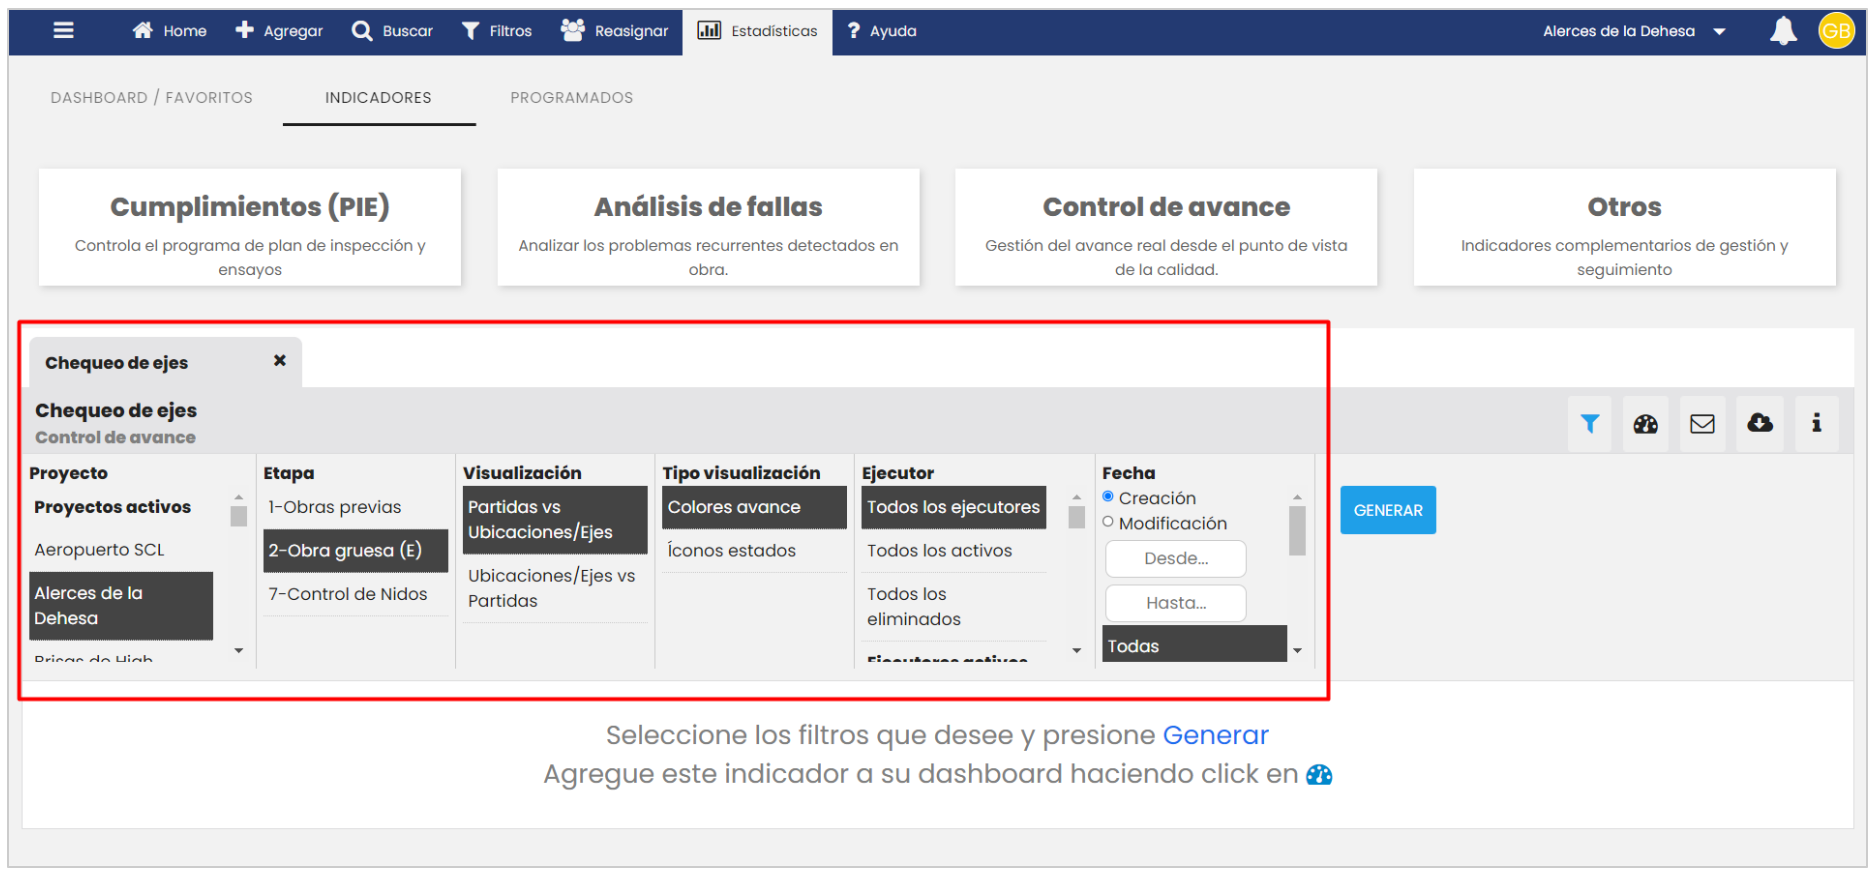Image resolution: width=1875 pixels, height=875 pixels.
Task: Click the notification bell icon
Action: pyautogui.click(x=1783, y=31)
